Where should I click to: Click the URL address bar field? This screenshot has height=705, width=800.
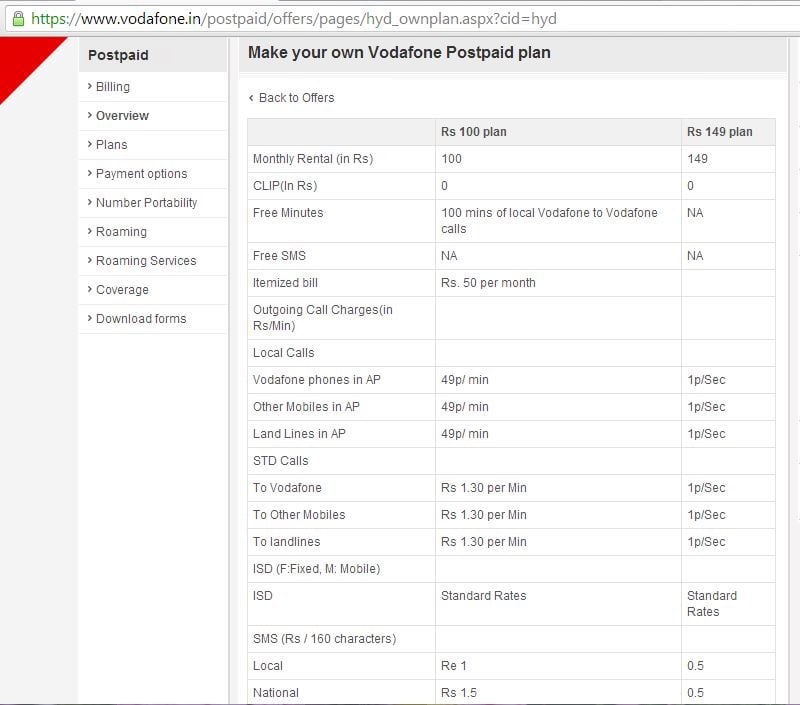[x=403, y=19]
